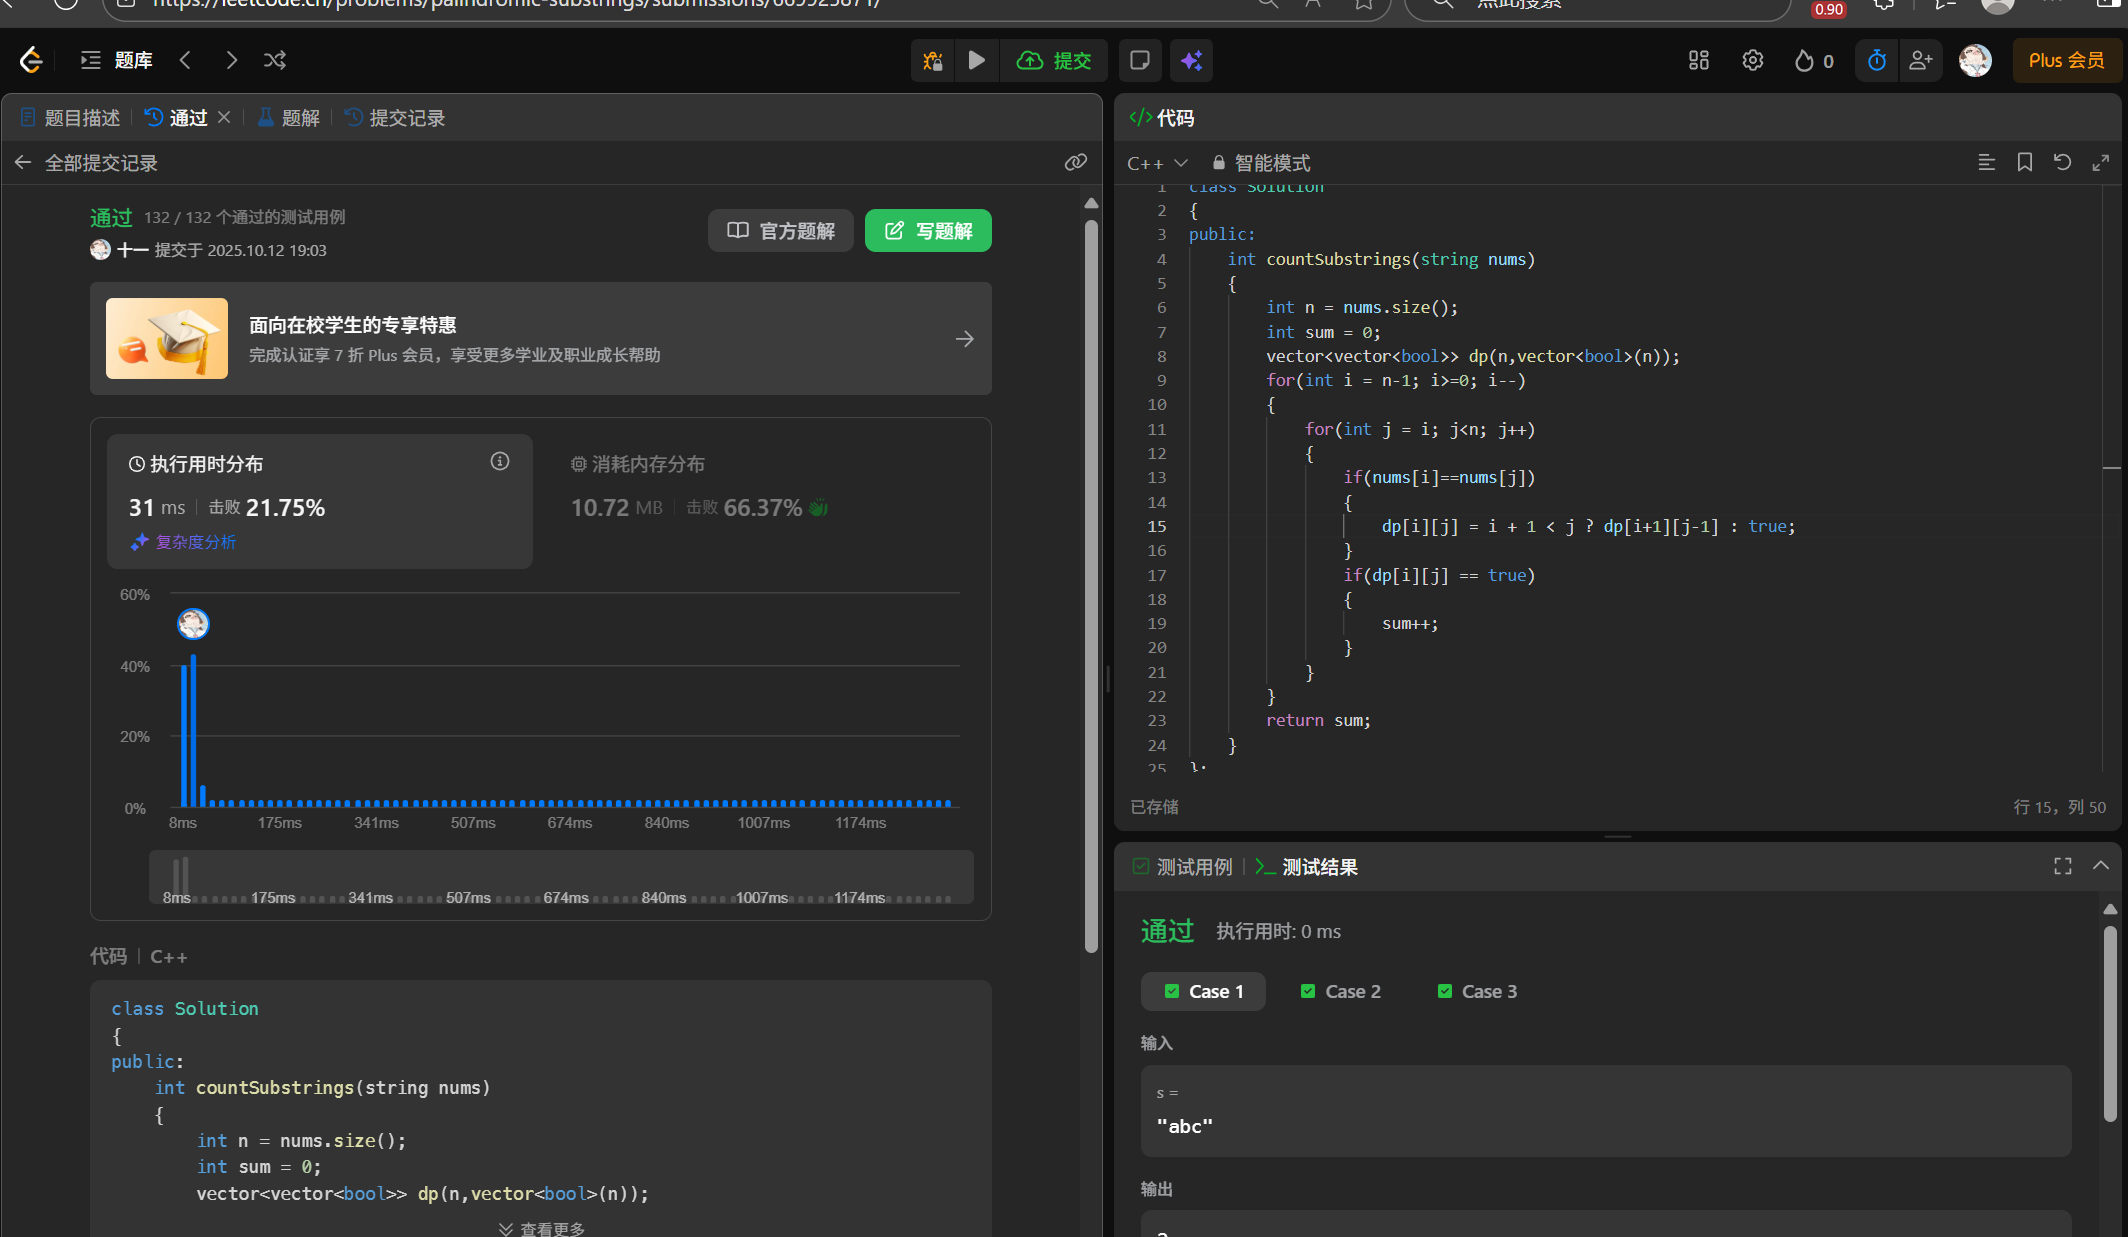Click the bookmark icon in editor
Image resolution: width=2128 pixels, height=1237 pixels.
(x=2024, y=162)
